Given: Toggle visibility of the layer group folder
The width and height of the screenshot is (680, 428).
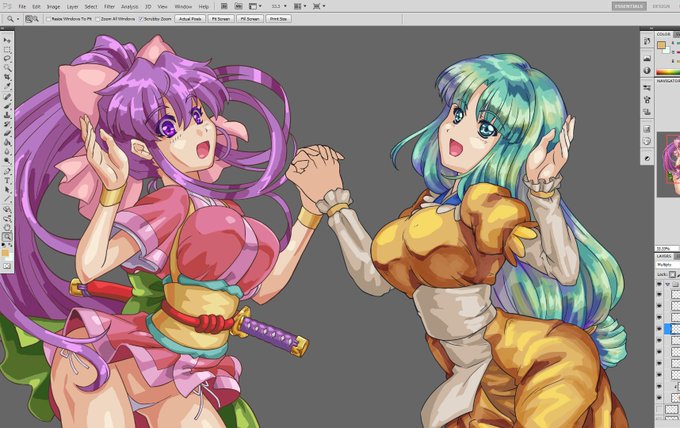Looking at the screenshot, I should [x=659, y=284].
